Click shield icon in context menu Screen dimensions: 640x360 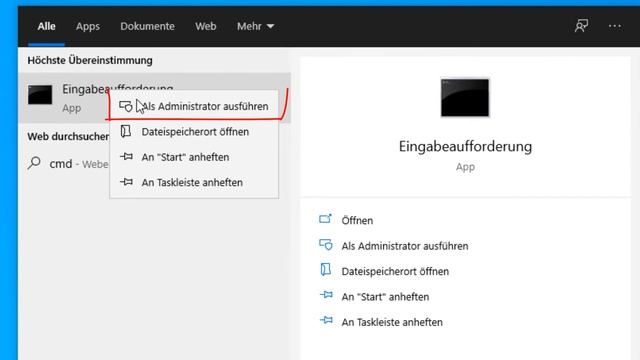pos(126,106)
